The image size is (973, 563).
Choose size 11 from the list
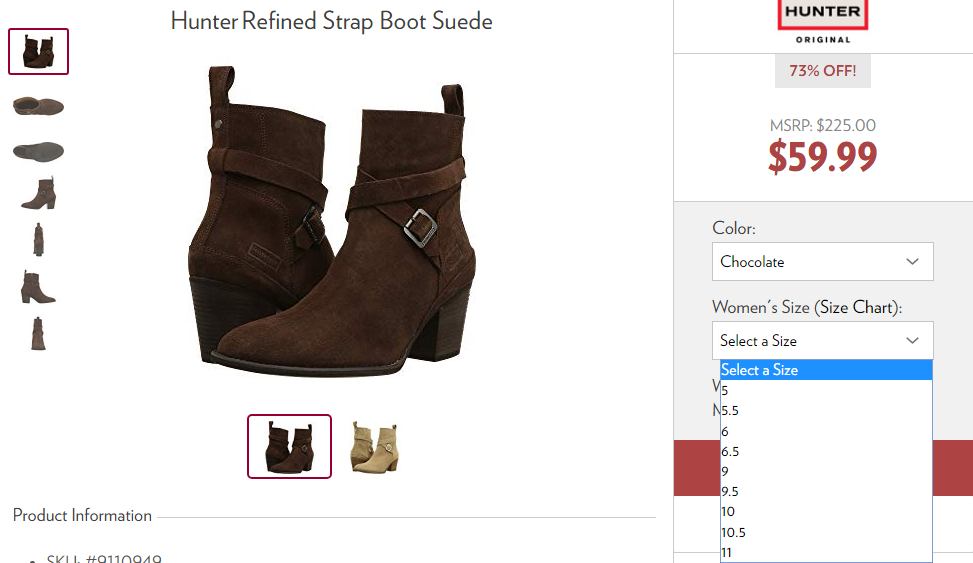(826, 552)
